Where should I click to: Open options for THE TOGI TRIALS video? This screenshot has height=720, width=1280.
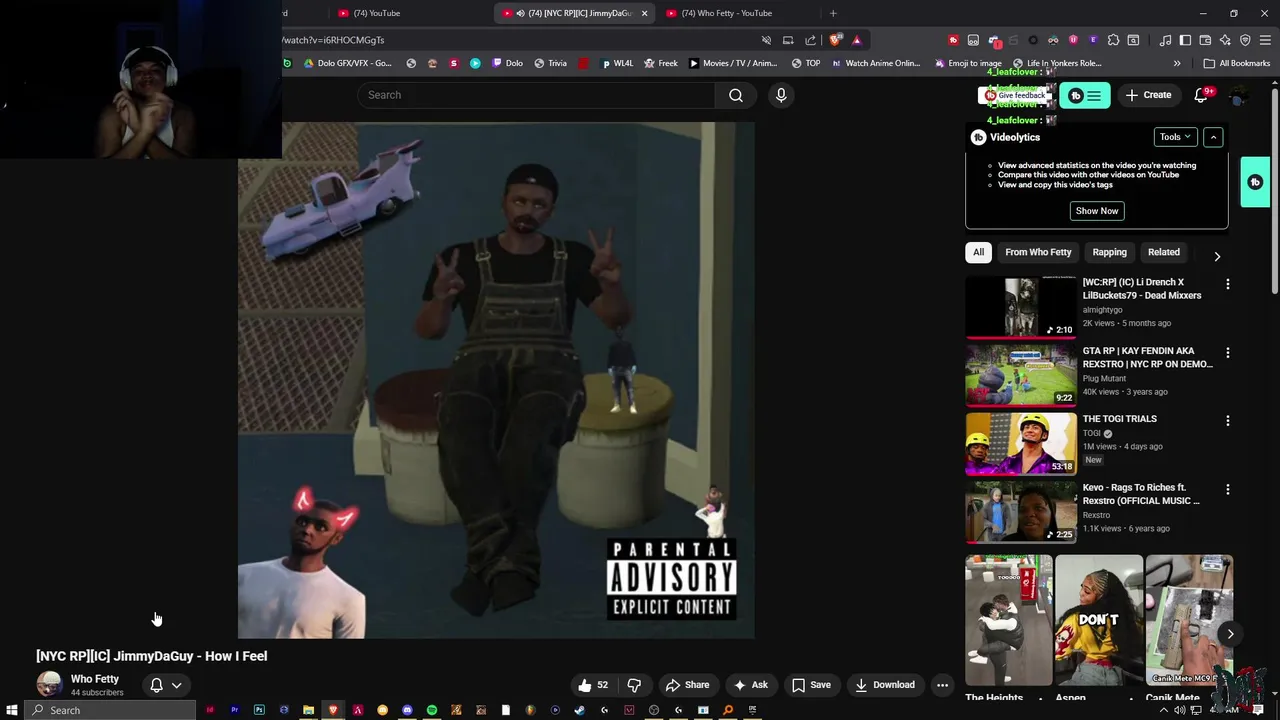(1228, 421)
